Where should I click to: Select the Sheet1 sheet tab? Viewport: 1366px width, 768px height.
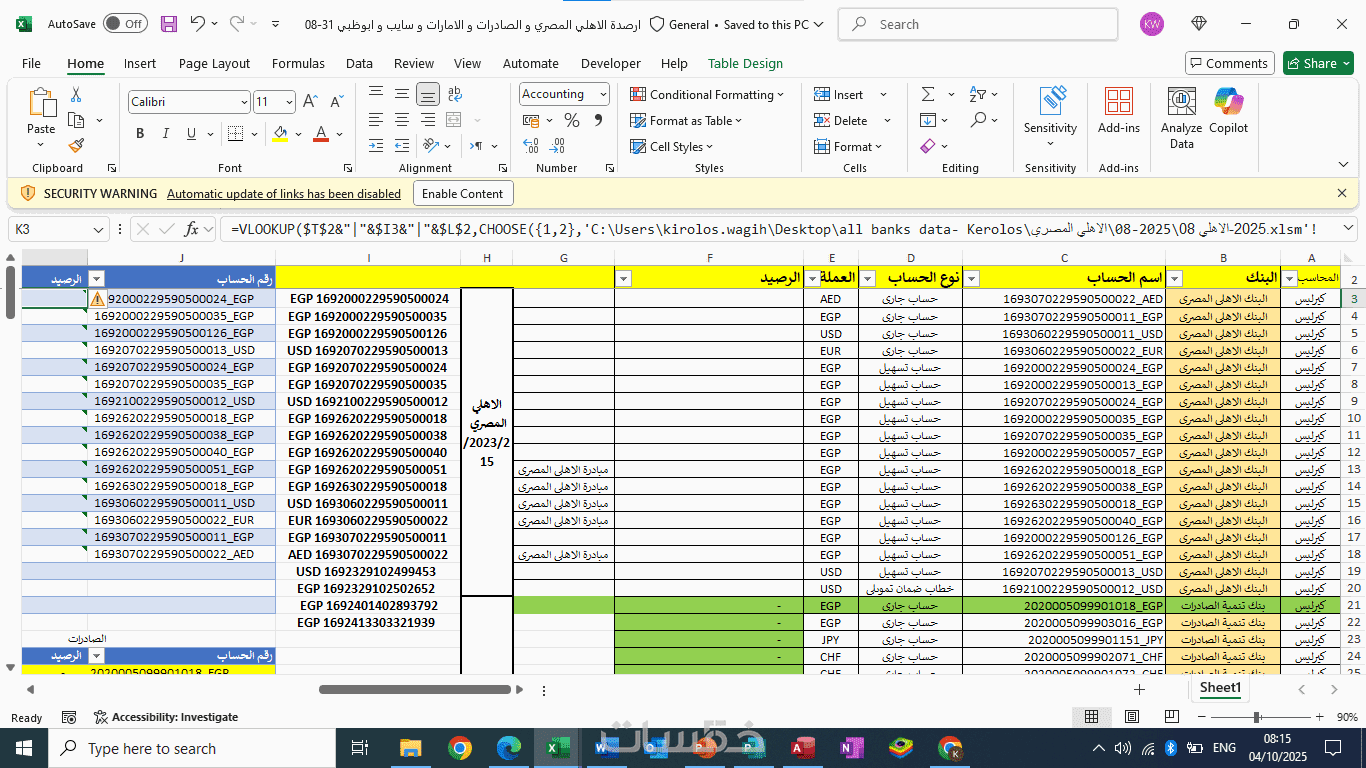1220,688
